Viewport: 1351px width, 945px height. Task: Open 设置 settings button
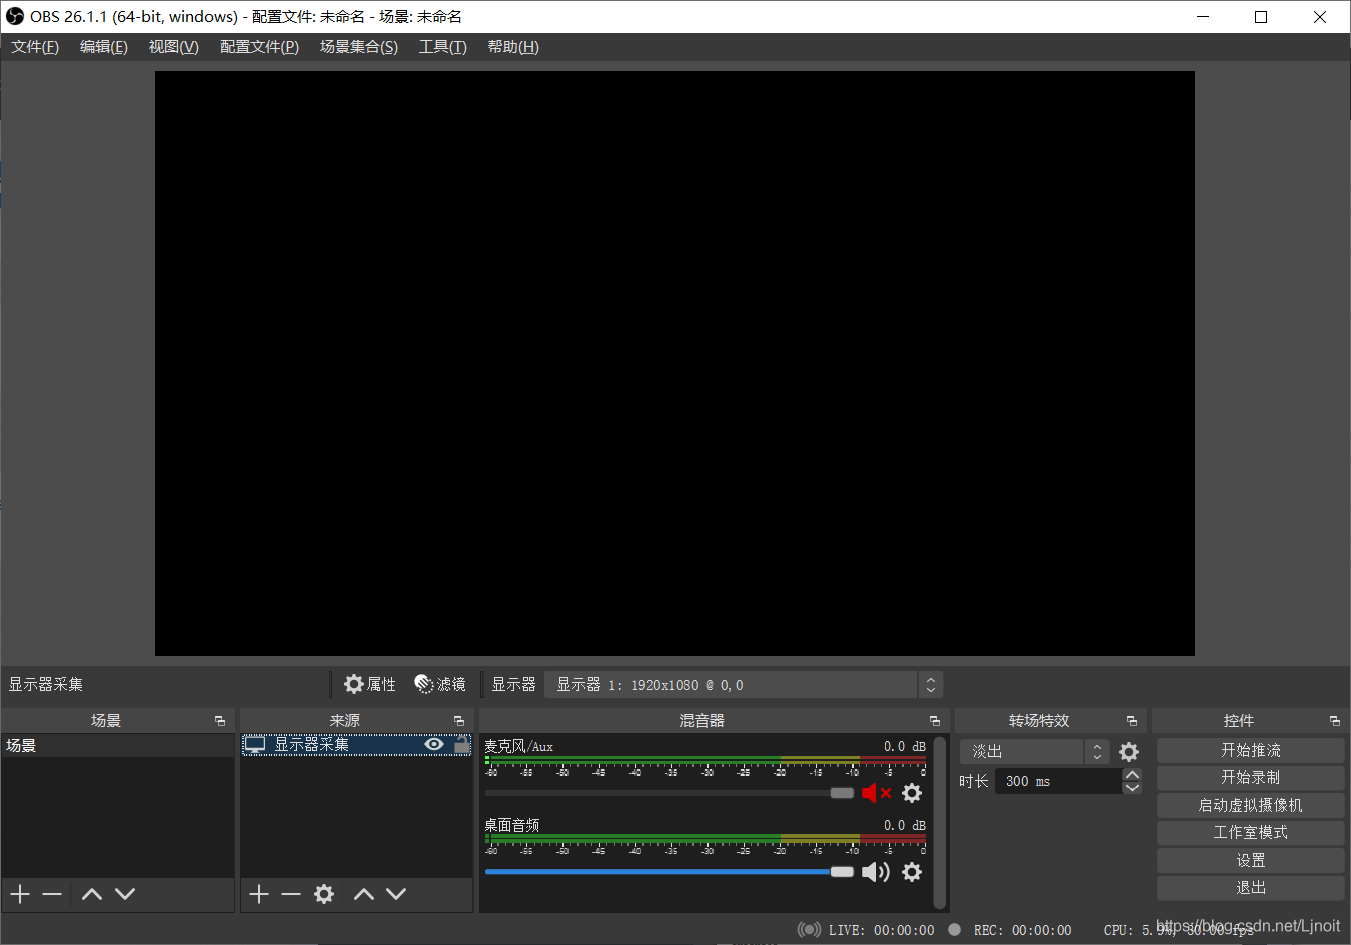click(x=1250, y=860)
